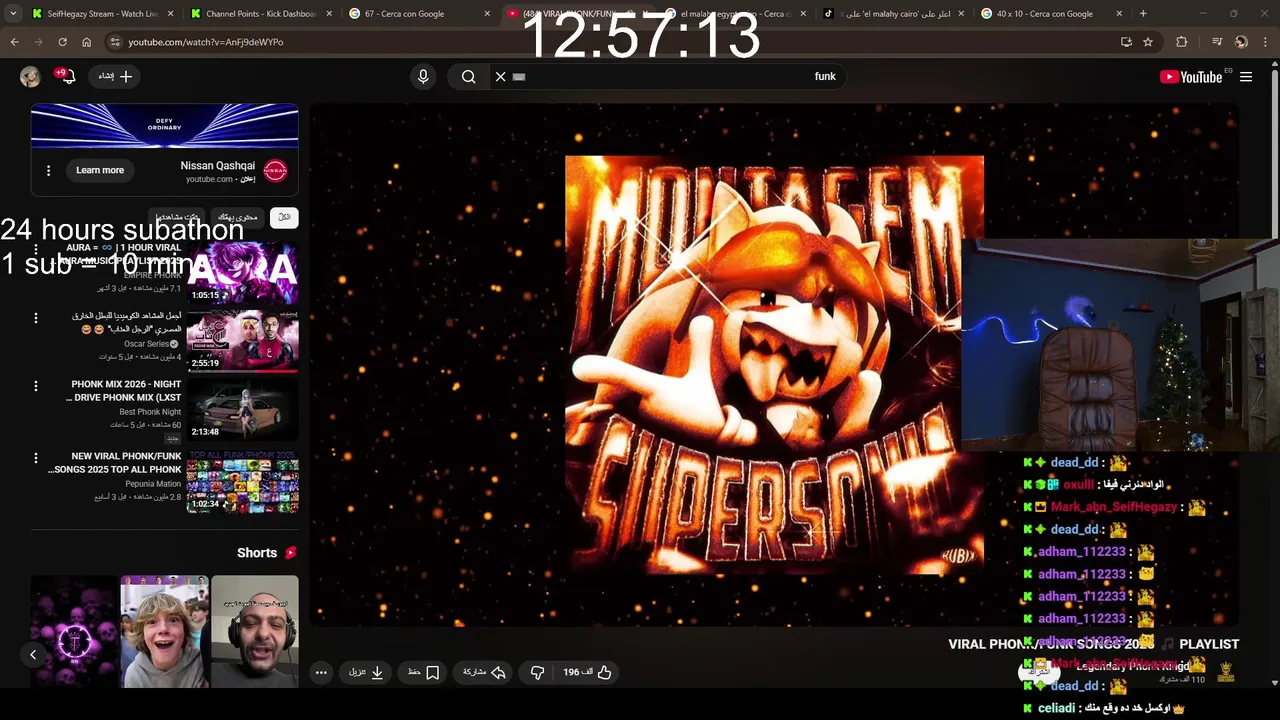
Task: Open options for the Nissan Qashqai ad
Action: [48, 170]
